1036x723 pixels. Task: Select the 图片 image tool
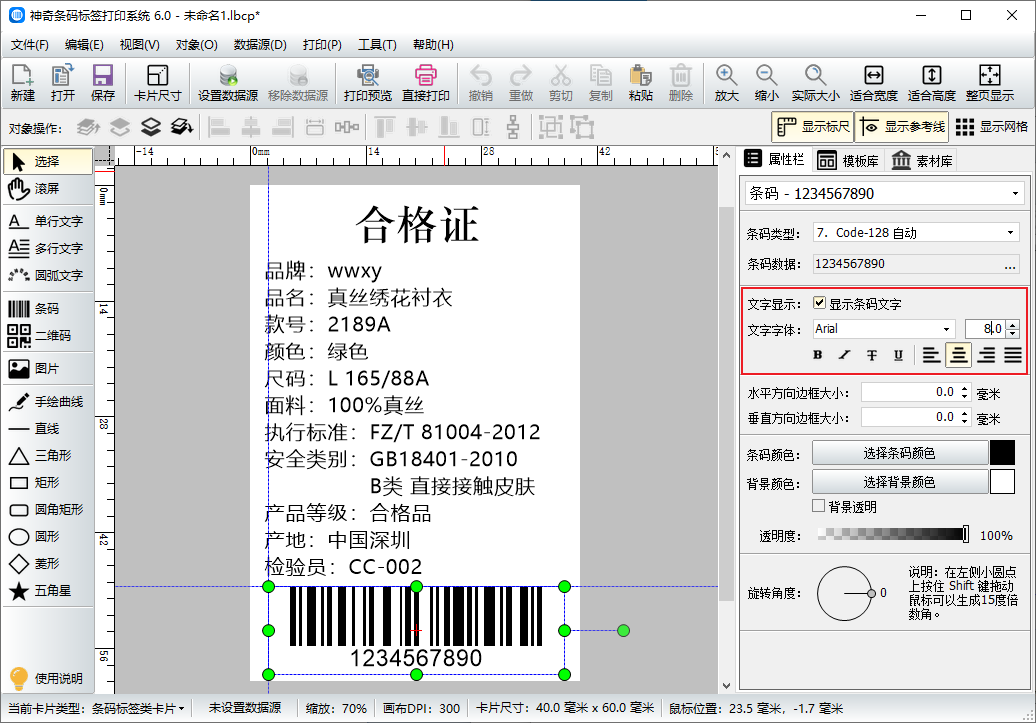(x=48, y=369)
